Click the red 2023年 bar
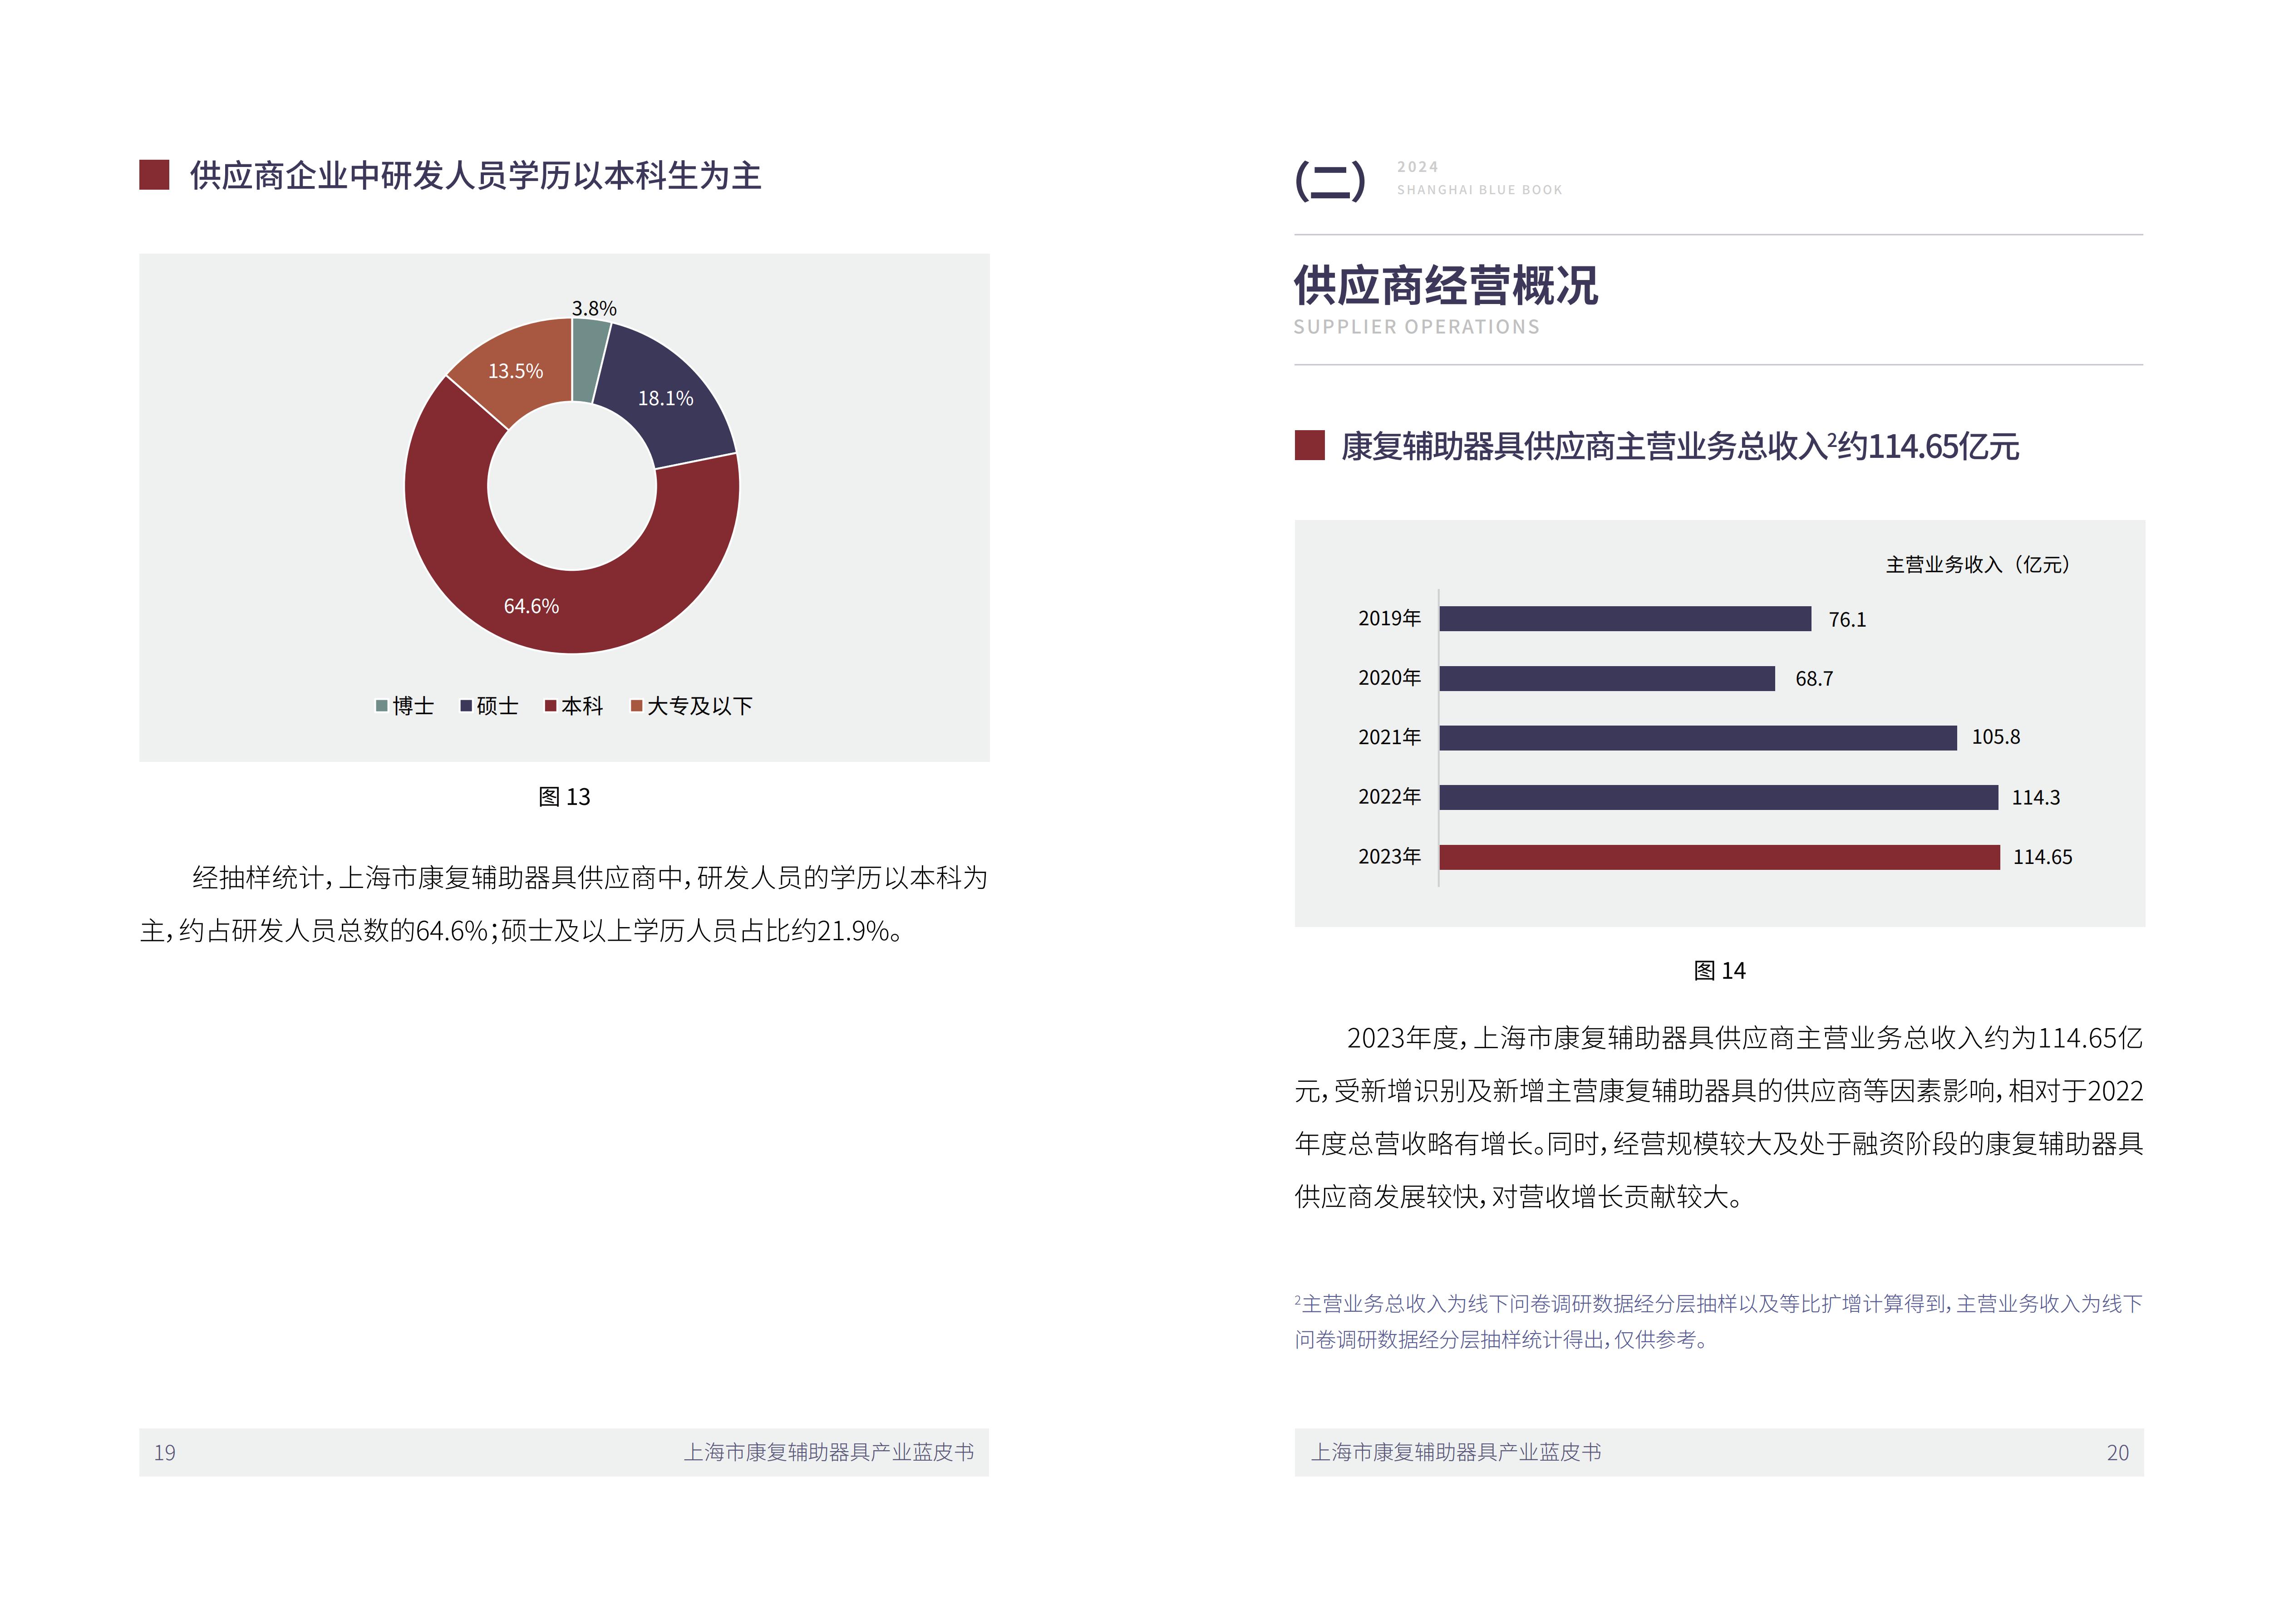Image resolution: width=2284 pixels, height=1624 pixels. (1720, 857)
